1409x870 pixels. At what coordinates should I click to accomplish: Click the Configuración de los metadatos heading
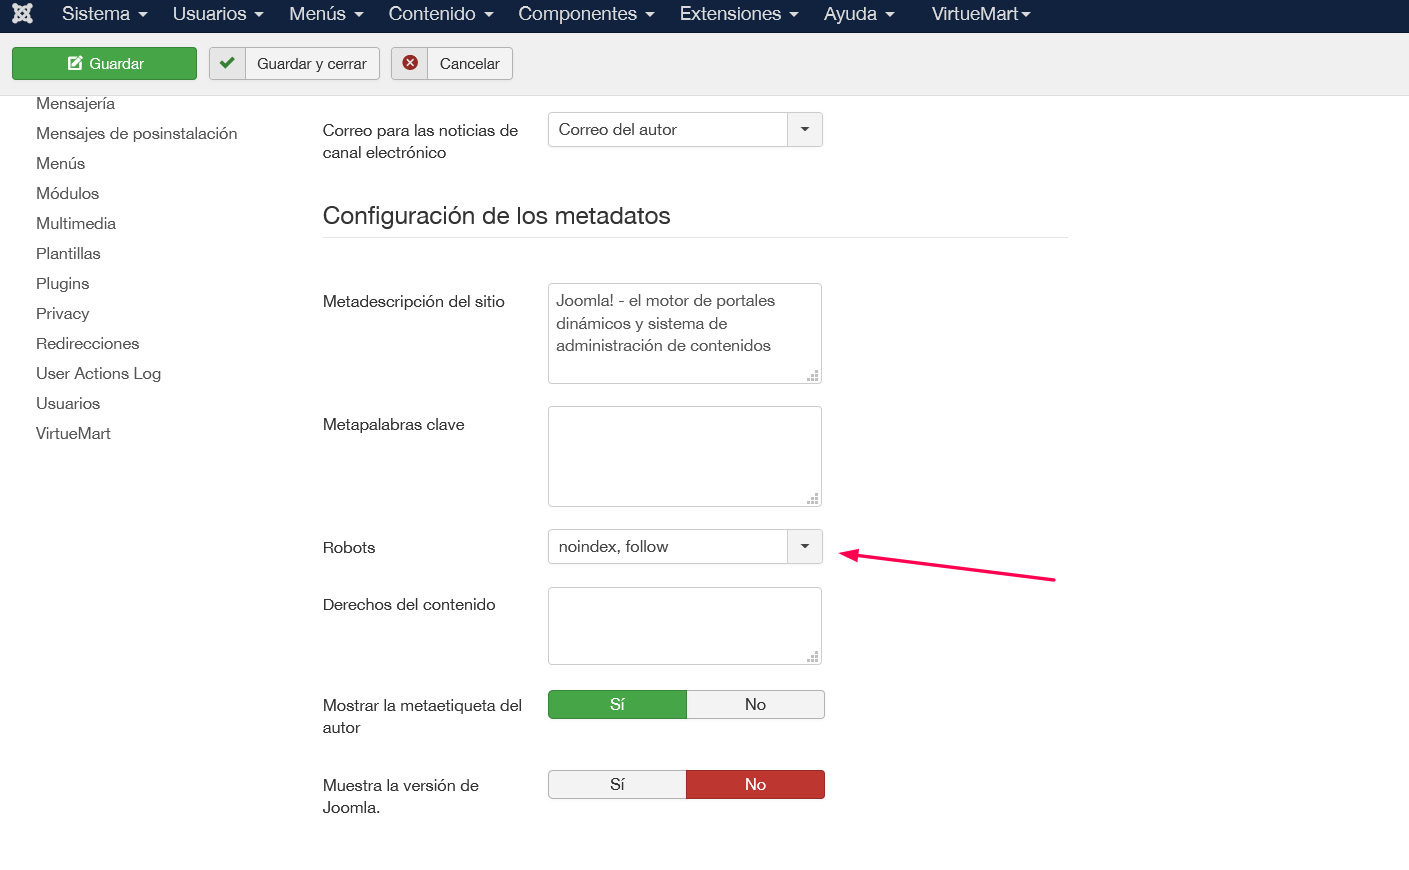496,216
